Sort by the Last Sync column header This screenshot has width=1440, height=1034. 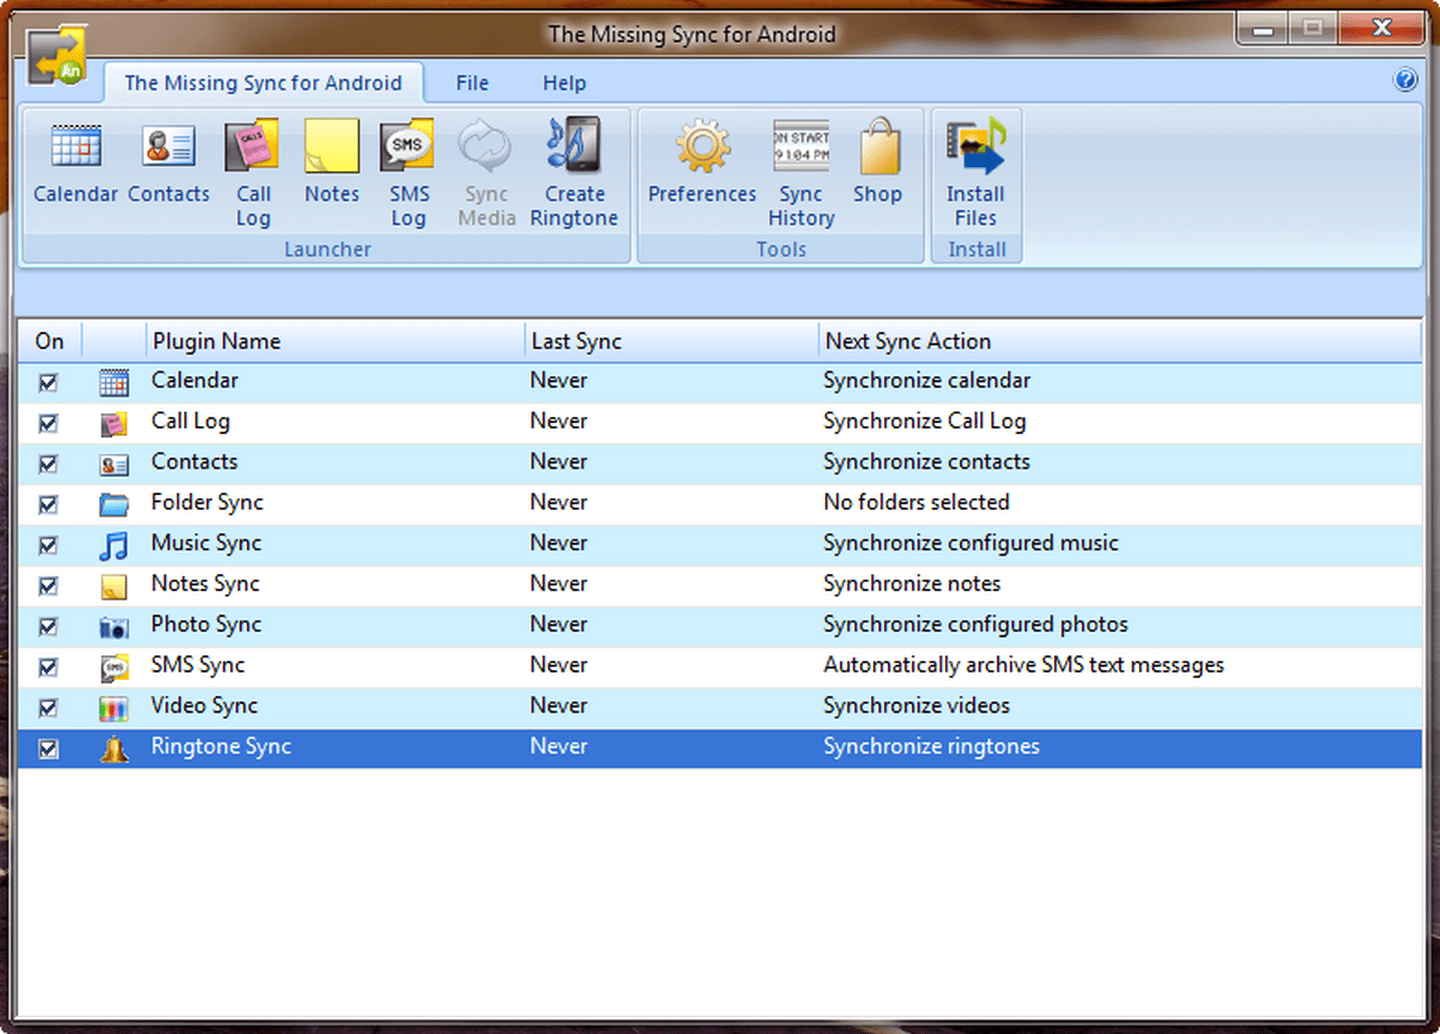point(671,341)
